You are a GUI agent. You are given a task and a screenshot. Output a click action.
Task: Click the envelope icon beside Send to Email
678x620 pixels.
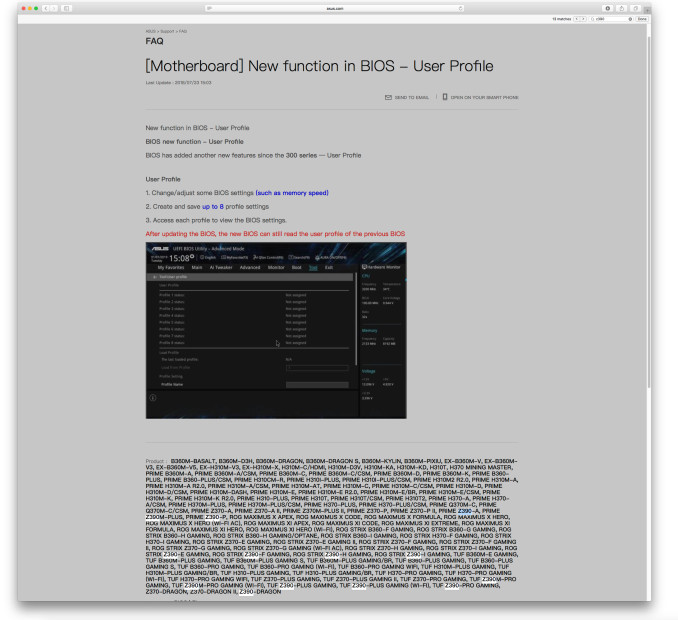(x=388, y=97)
